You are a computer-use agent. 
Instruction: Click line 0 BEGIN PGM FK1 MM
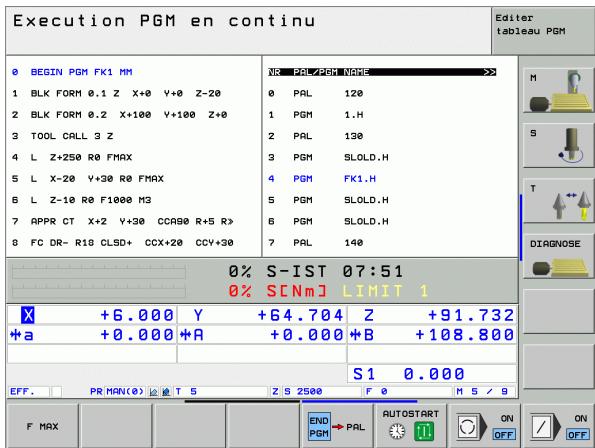(72, 72)
